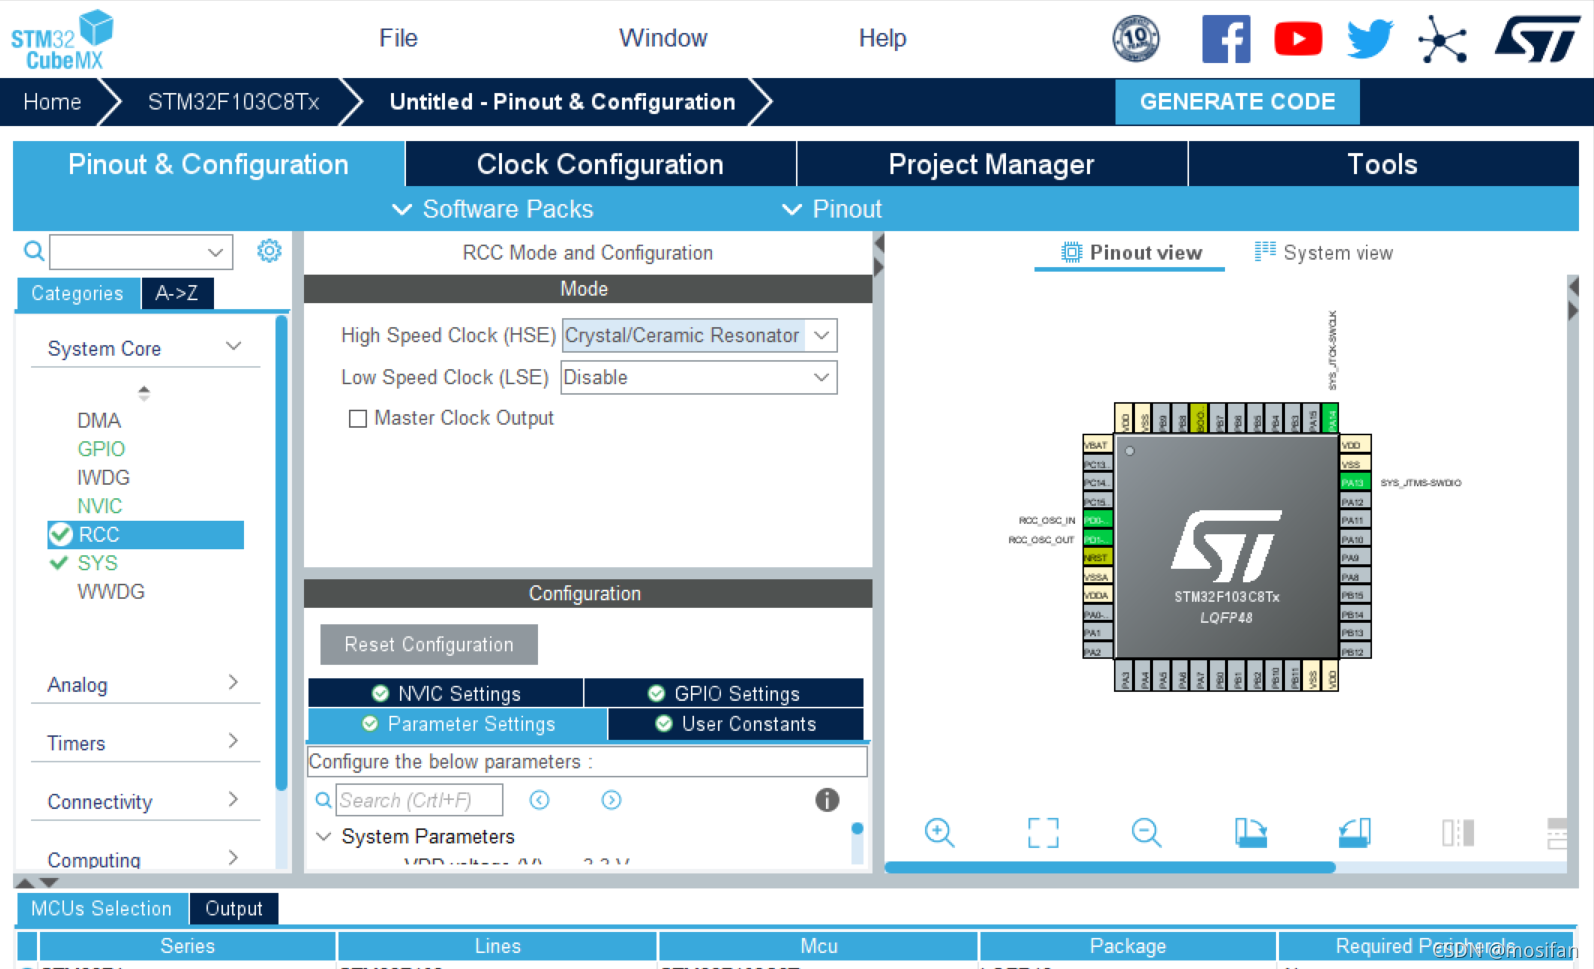Open the 10 years anniversary badge icon
Screen dimensions: 1594x969
tap(1136, 39)
